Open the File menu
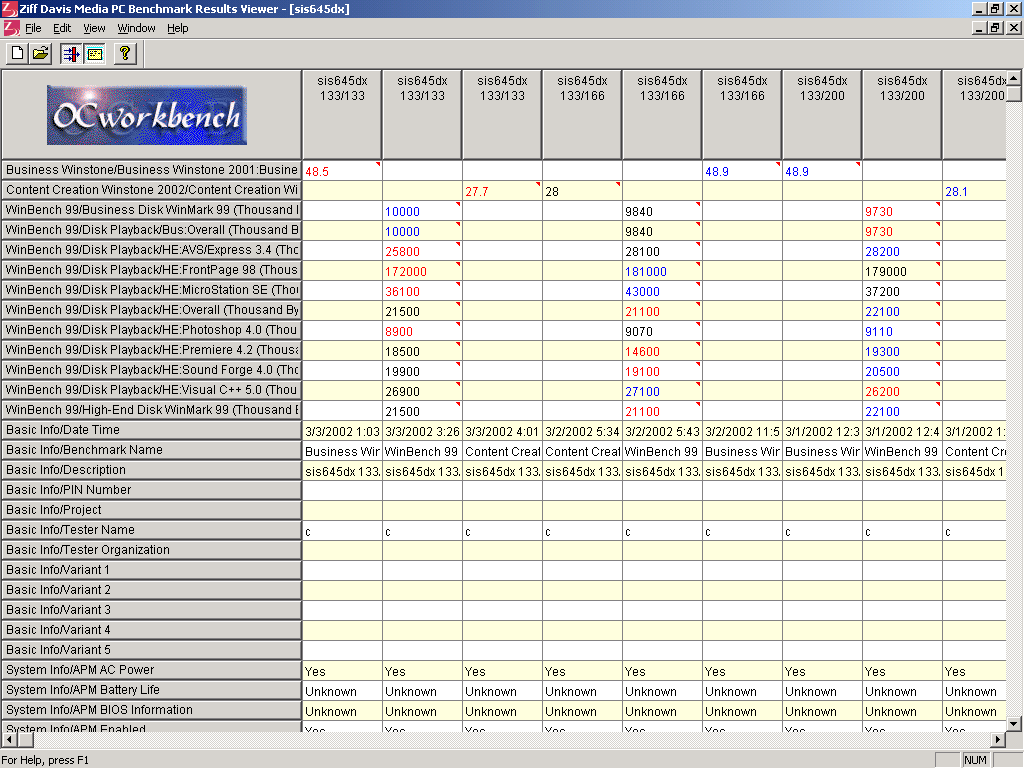This screenshot has width=1024, height=768. [x=33, y=28]
